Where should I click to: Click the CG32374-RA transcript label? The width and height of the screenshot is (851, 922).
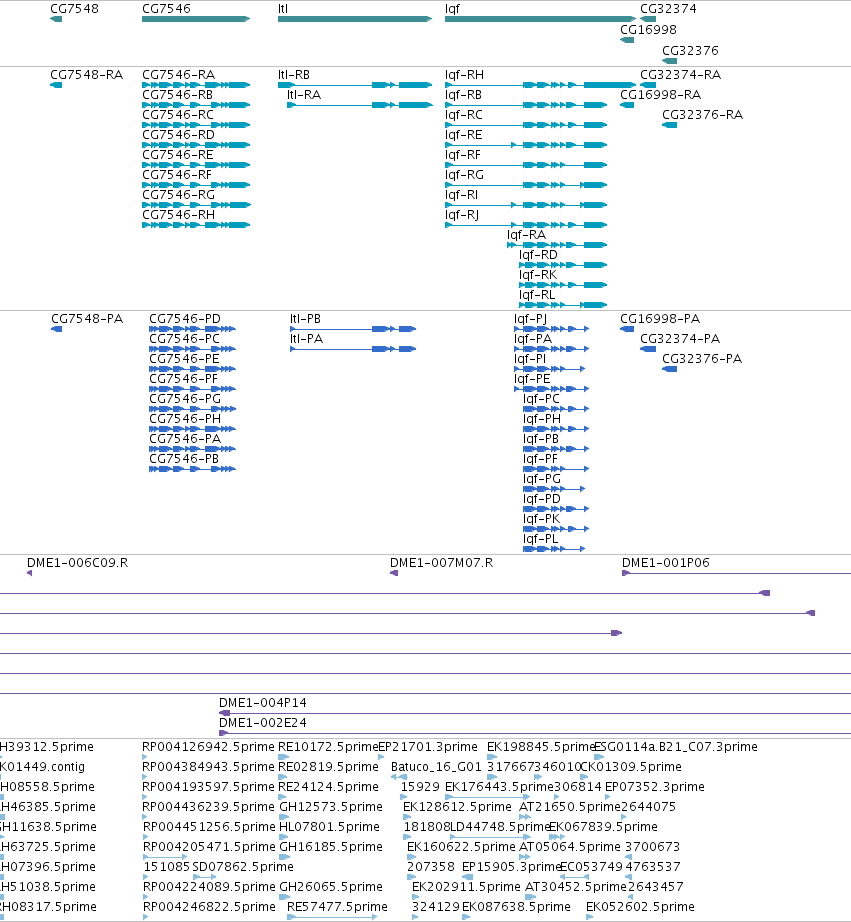pyautogui.click(x=680, y=75)
